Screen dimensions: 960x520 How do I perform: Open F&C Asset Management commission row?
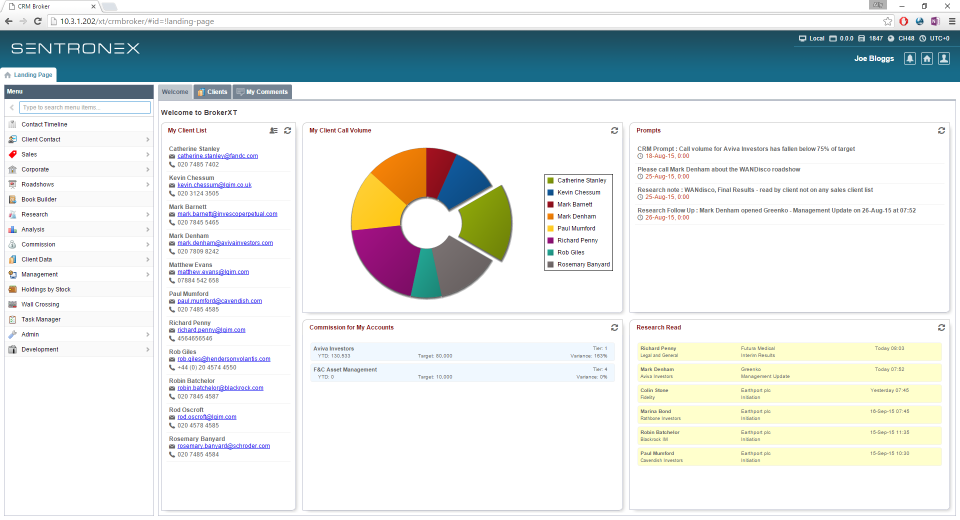(460, 373)
